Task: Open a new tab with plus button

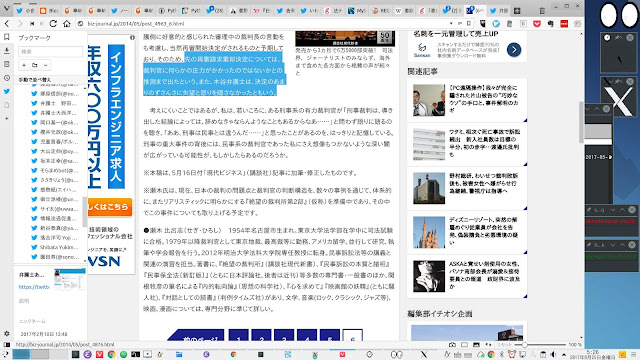Action: [517, 11]
